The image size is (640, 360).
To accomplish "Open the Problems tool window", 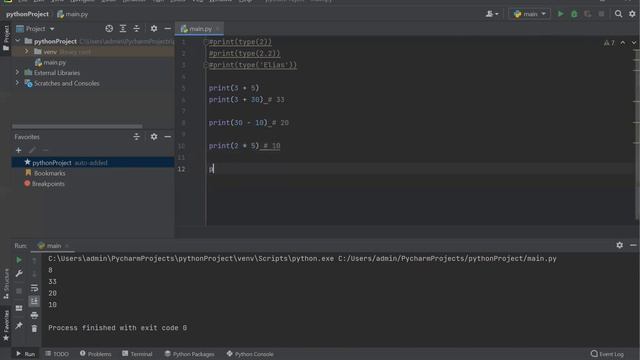I will (96, 354).
